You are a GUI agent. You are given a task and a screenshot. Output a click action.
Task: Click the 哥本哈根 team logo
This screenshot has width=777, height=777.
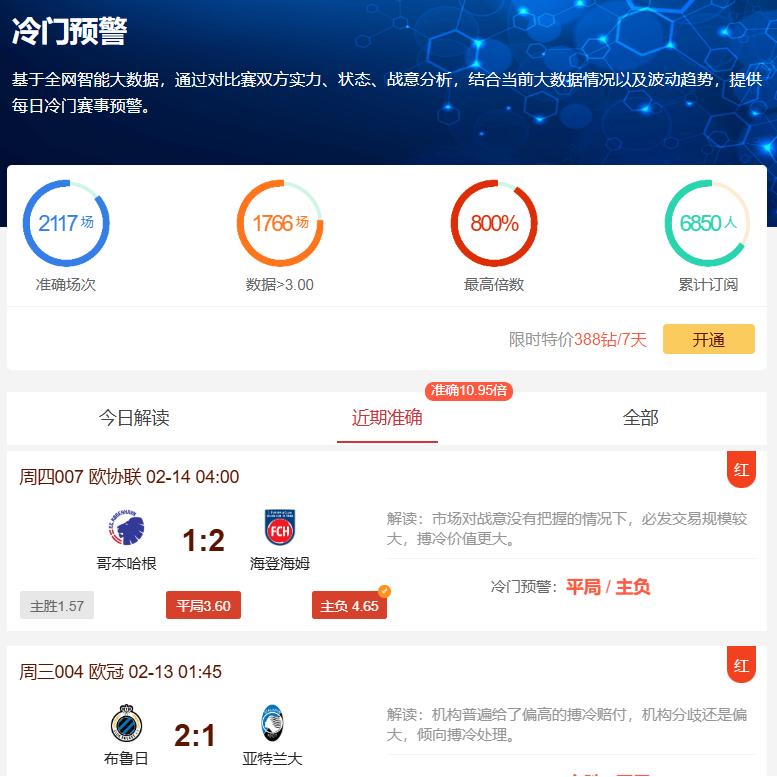point(126,528)
